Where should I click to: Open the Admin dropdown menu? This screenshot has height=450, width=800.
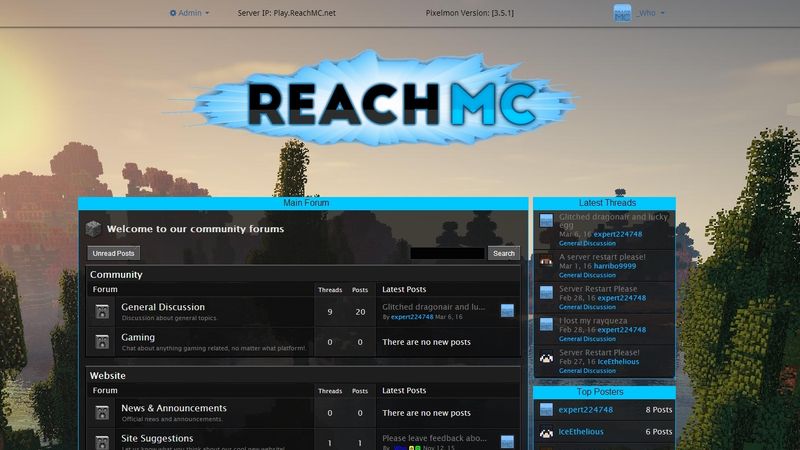tap(189, 13)
